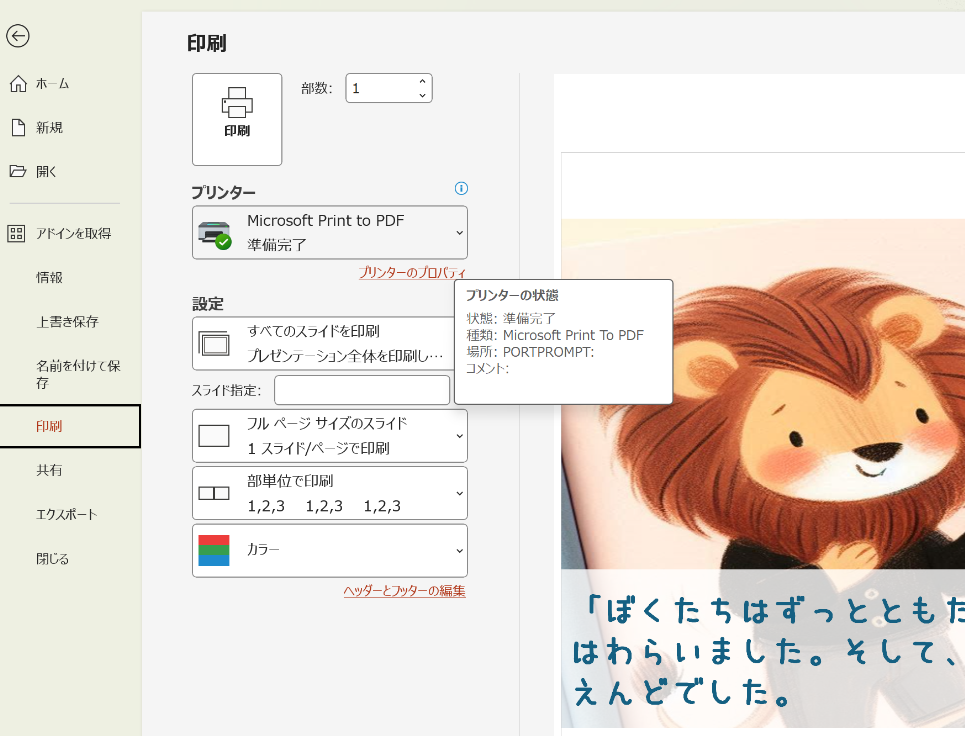
Task: Decrease the 部数 copy count
Action: [x=422, y=95]
